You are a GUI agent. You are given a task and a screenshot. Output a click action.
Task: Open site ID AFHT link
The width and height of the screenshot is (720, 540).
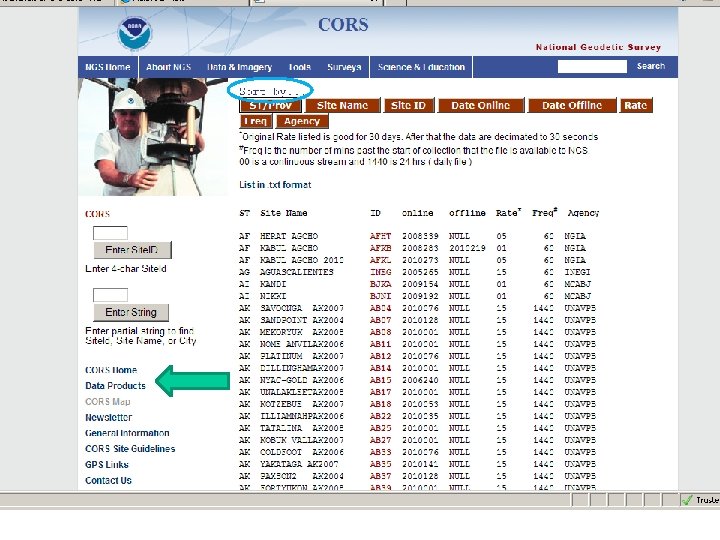[380, 236]
